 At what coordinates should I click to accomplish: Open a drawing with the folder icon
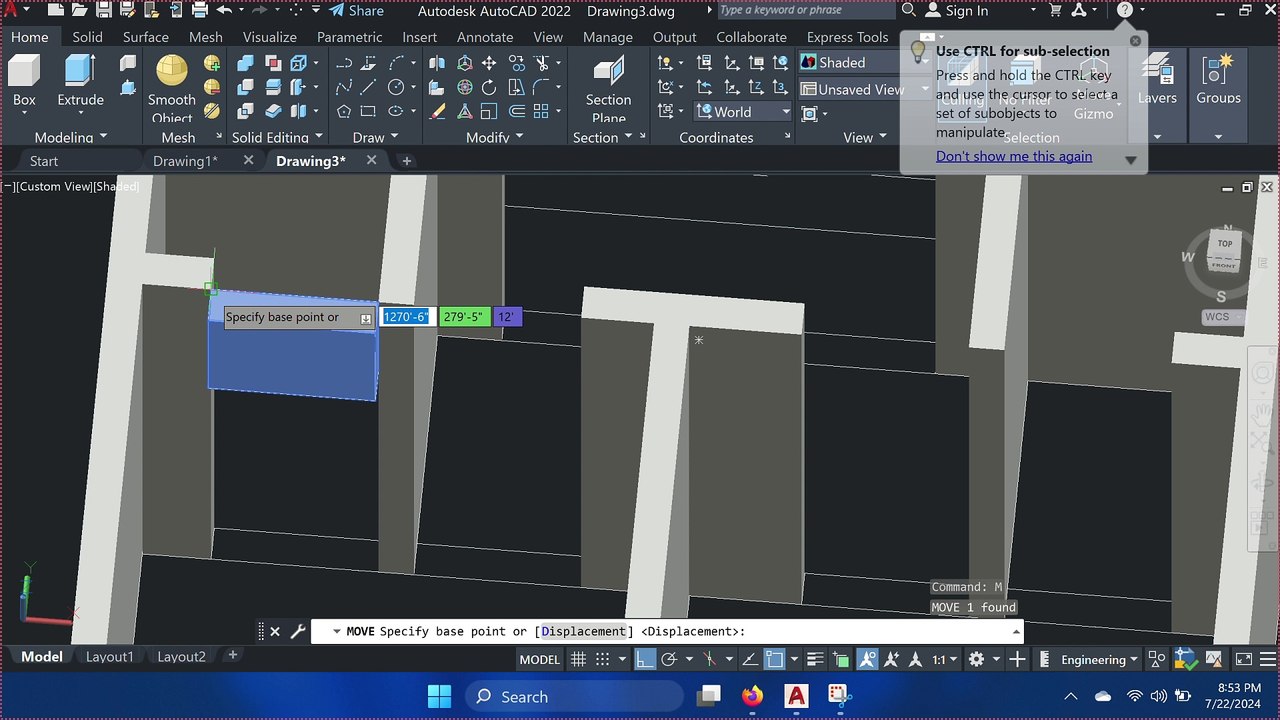click(79, 11)
